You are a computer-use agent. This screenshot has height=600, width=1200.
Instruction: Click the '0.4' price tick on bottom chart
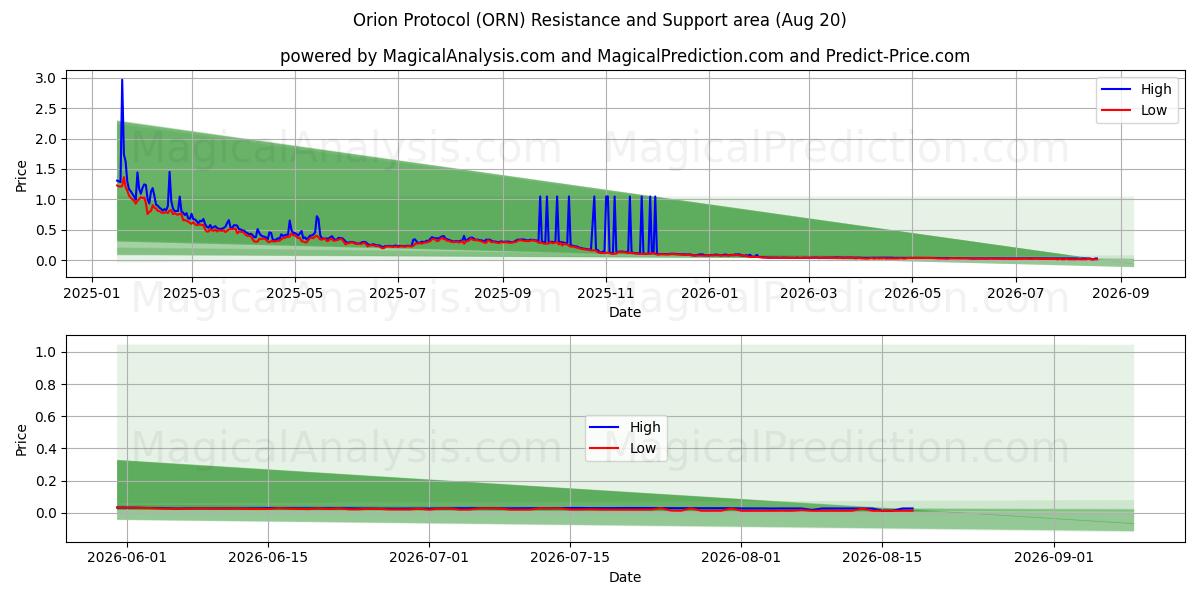tap(47, 449)
